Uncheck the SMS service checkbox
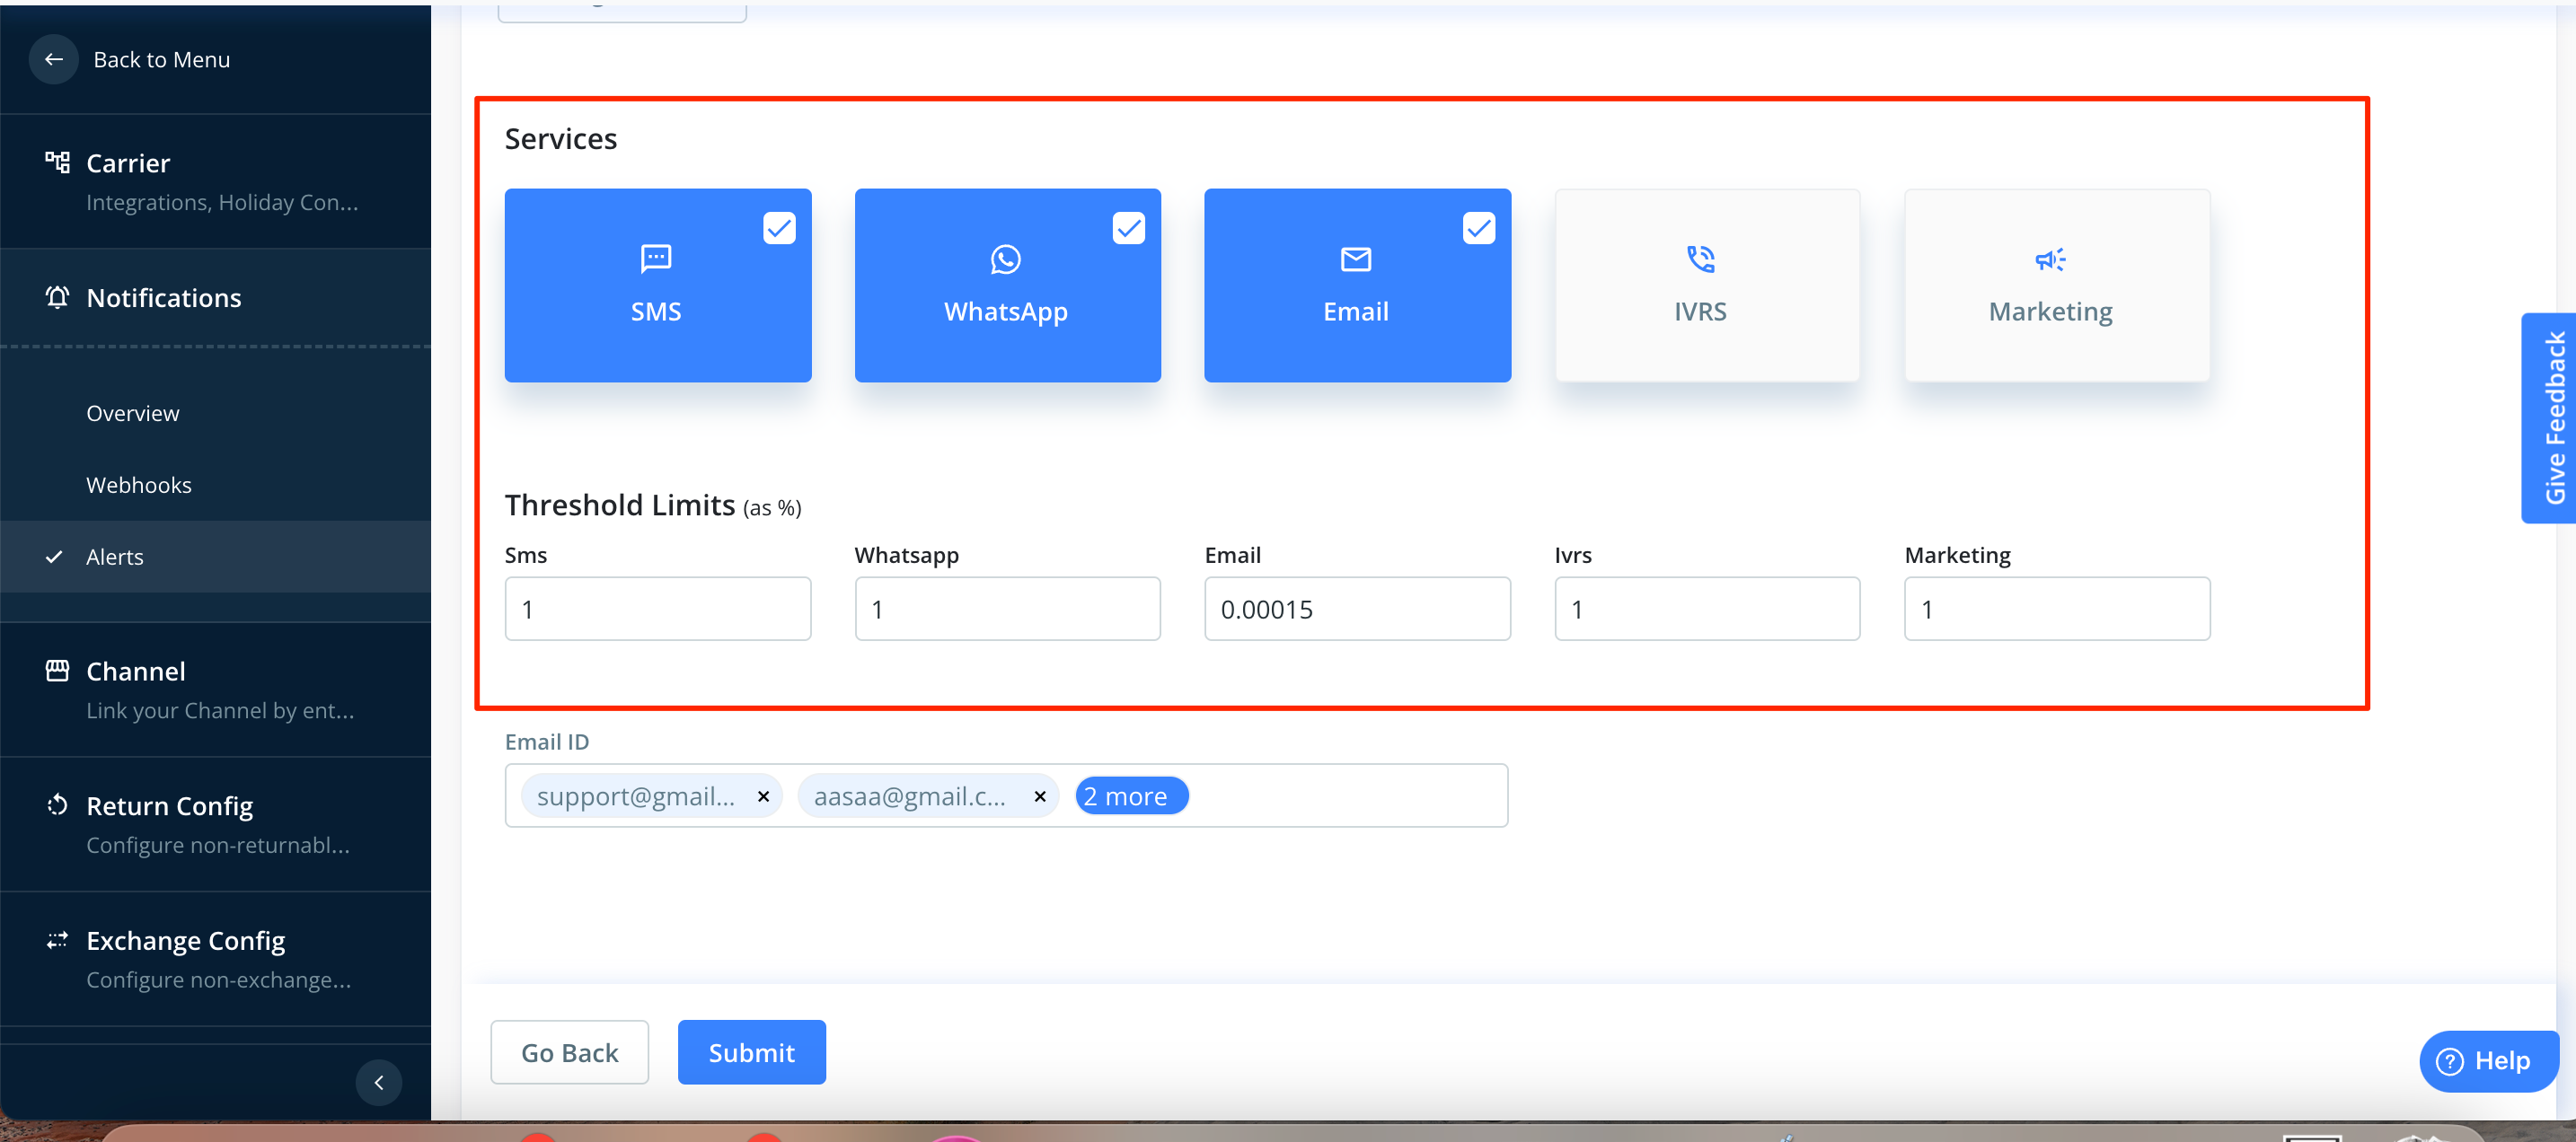Viewport: 2576px width, 1142px height. tap(779, 229)
